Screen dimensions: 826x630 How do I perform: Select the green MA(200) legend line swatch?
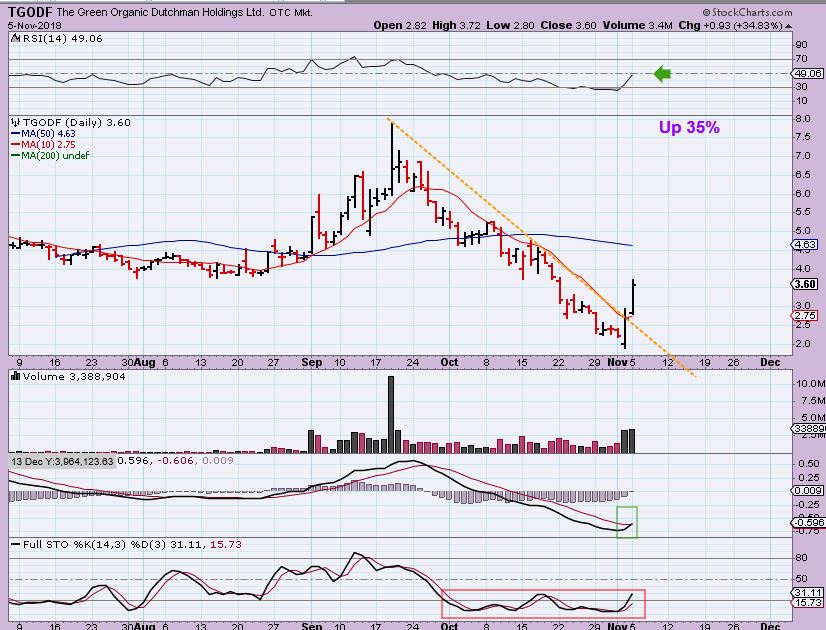[15, 156]
